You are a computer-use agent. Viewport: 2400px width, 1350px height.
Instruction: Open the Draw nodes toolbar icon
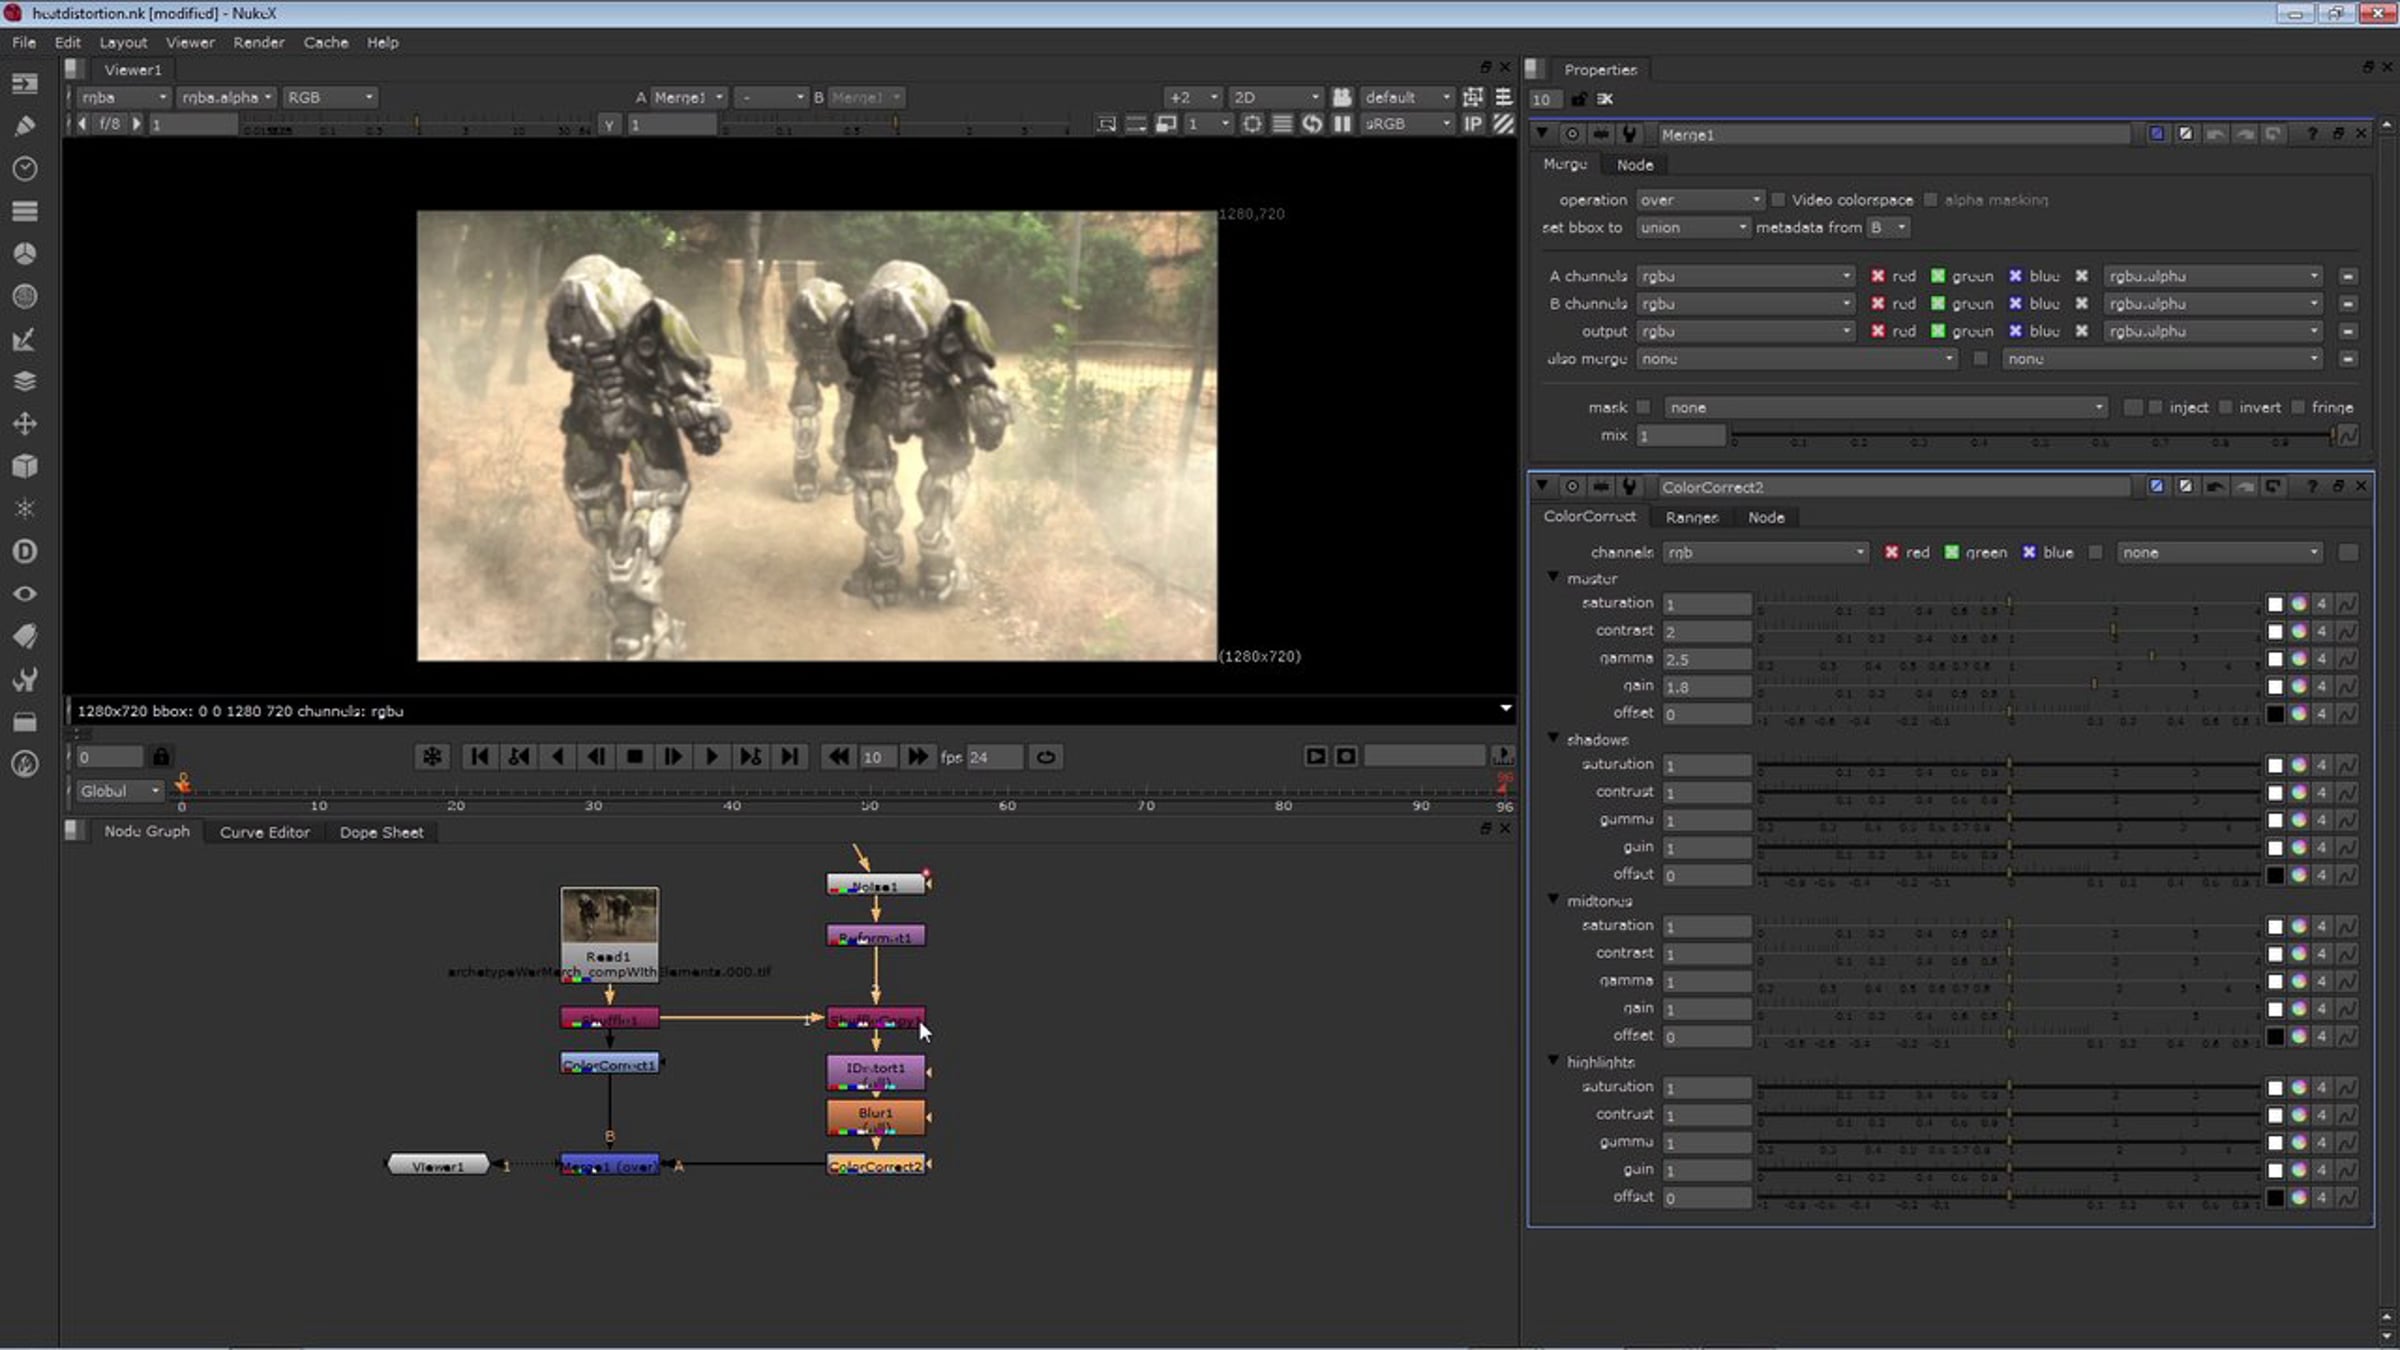point(25,126)
